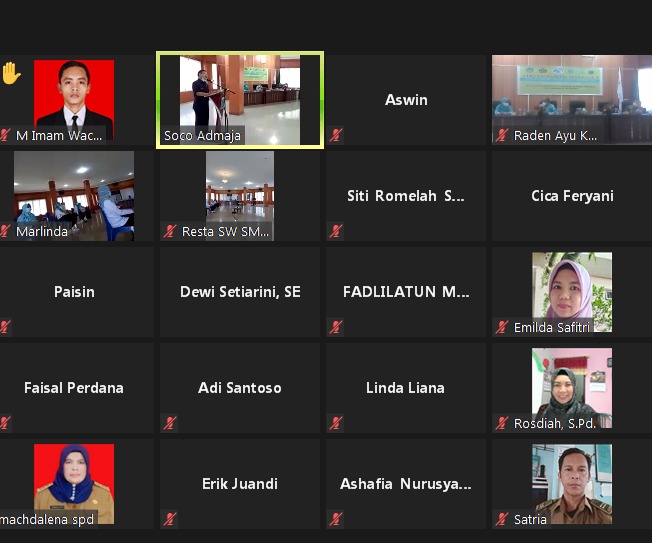This screenshot has height=543, width=652.
Task: Click machdalena spd profile photo
Action: 74,484
